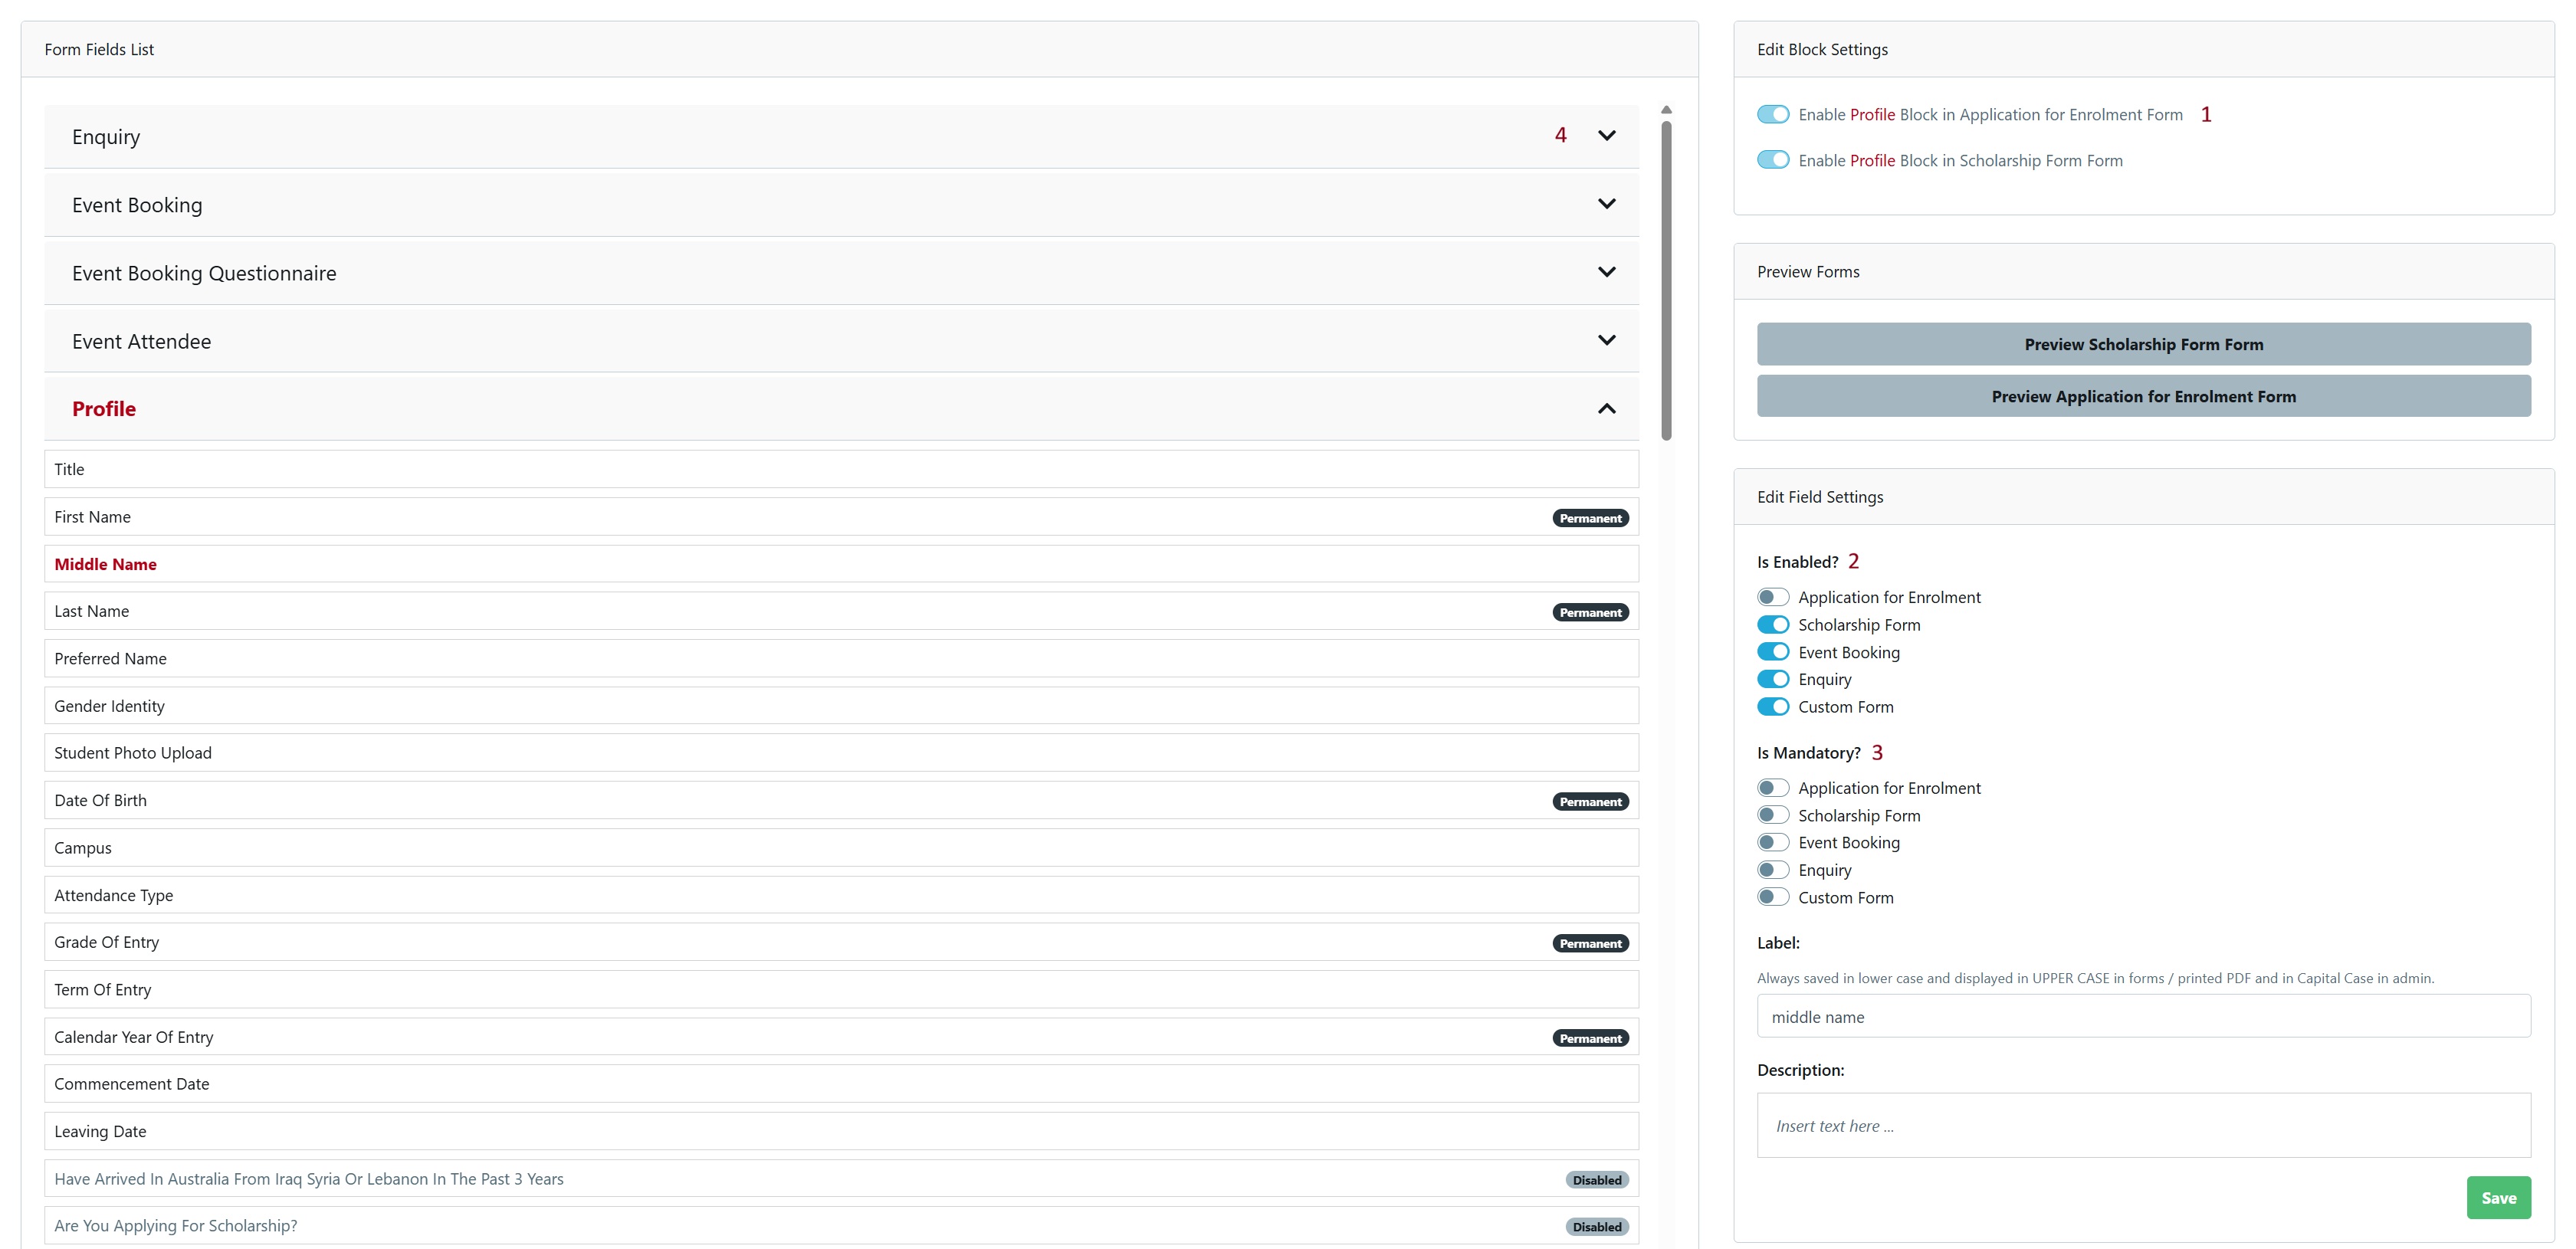Click scrollbar up arrow in fields list
Screen dimensions: 2576x1249
[1666, 110]
